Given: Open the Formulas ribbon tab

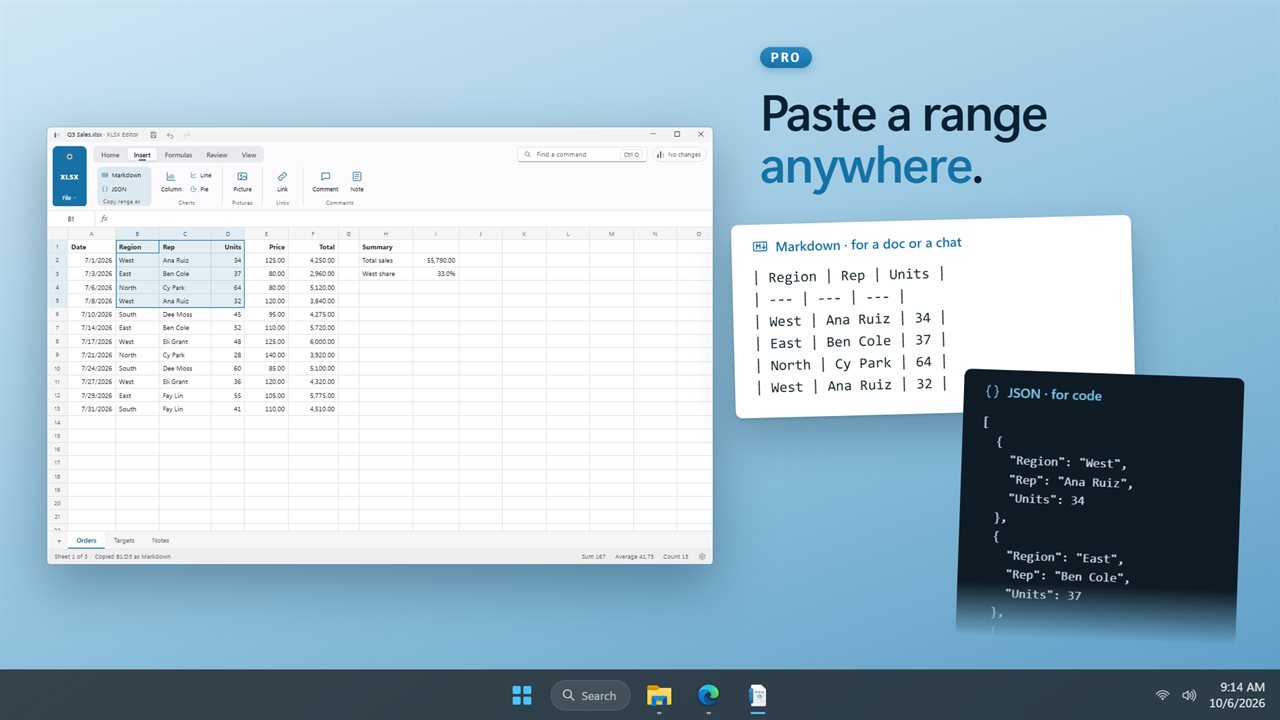Looking at the screenshot, I should tap(178, 155).
